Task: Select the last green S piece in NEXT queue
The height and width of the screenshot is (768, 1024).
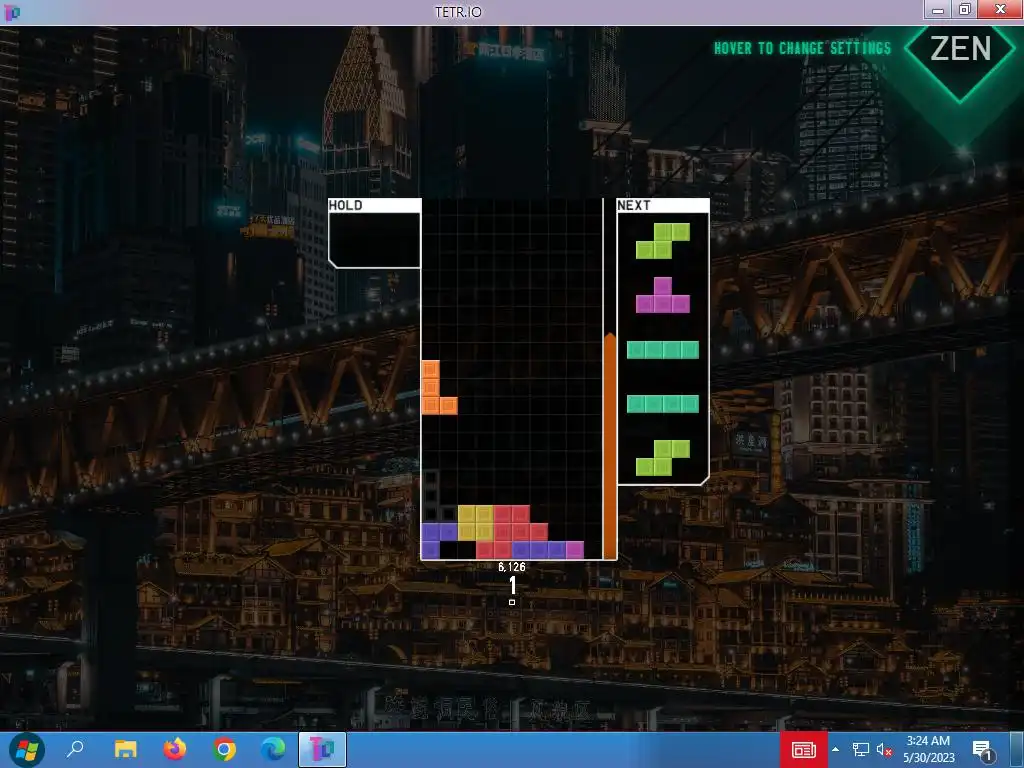Action: pyautogui.click(x=663, y=458)
